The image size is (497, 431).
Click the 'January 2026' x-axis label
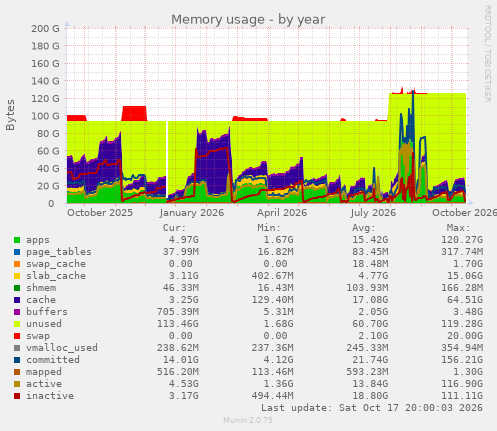click(x=192, y=213)
